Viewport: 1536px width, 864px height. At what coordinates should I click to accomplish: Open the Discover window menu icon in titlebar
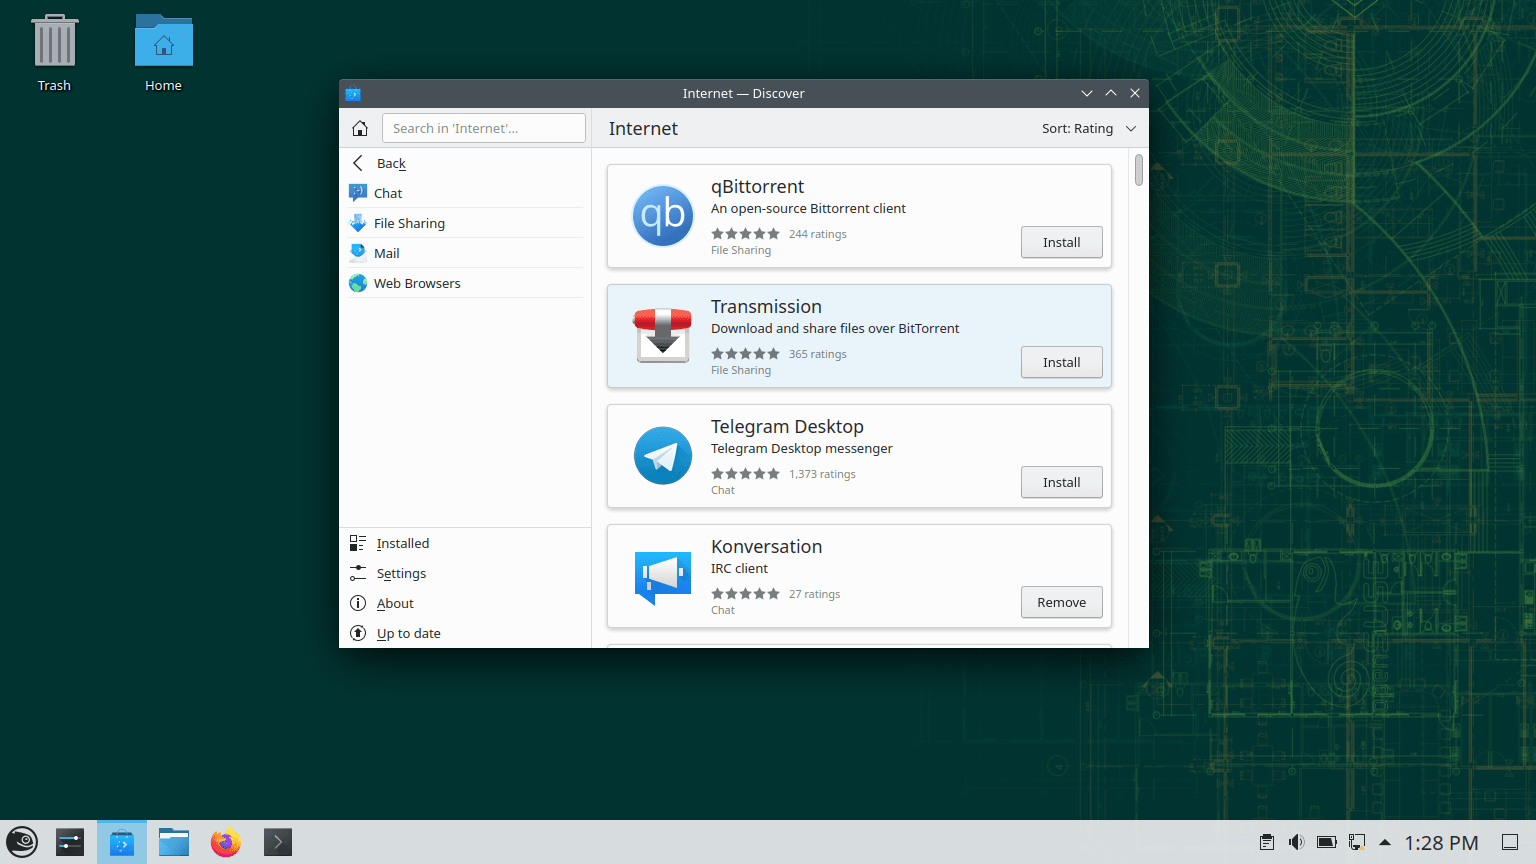pyautogui.click(x=353, y=94)
